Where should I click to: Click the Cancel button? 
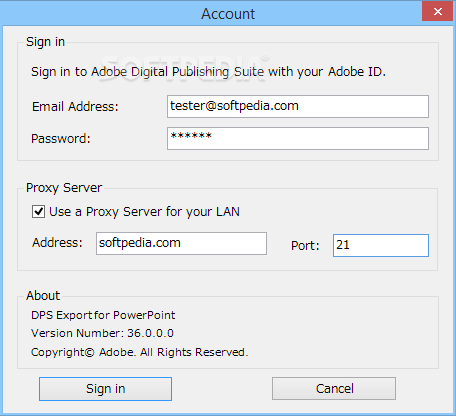pos(334,388)
